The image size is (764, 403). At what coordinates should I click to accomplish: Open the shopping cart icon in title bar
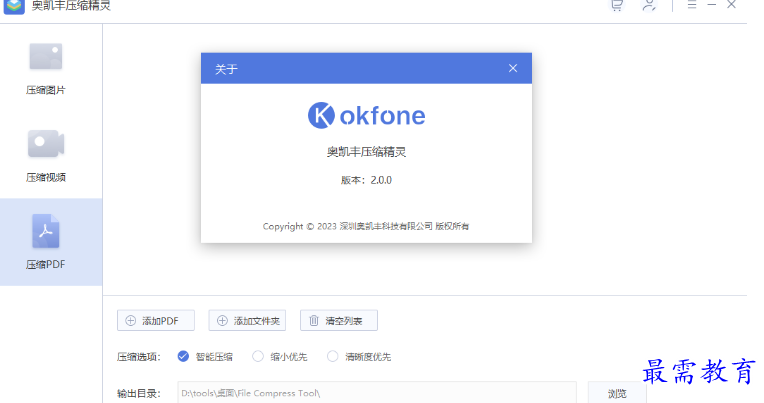tap(617, 5)
